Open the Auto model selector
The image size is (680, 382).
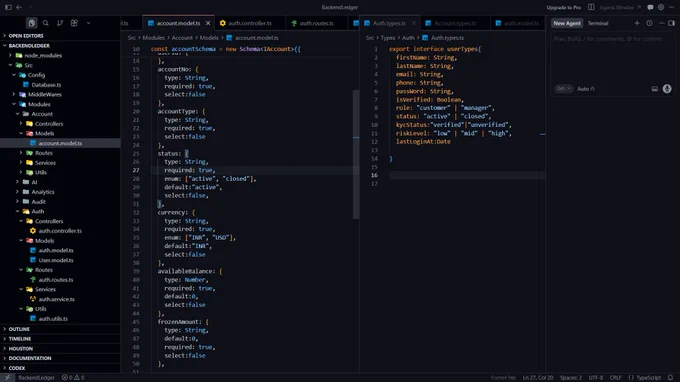click(586, 89)
